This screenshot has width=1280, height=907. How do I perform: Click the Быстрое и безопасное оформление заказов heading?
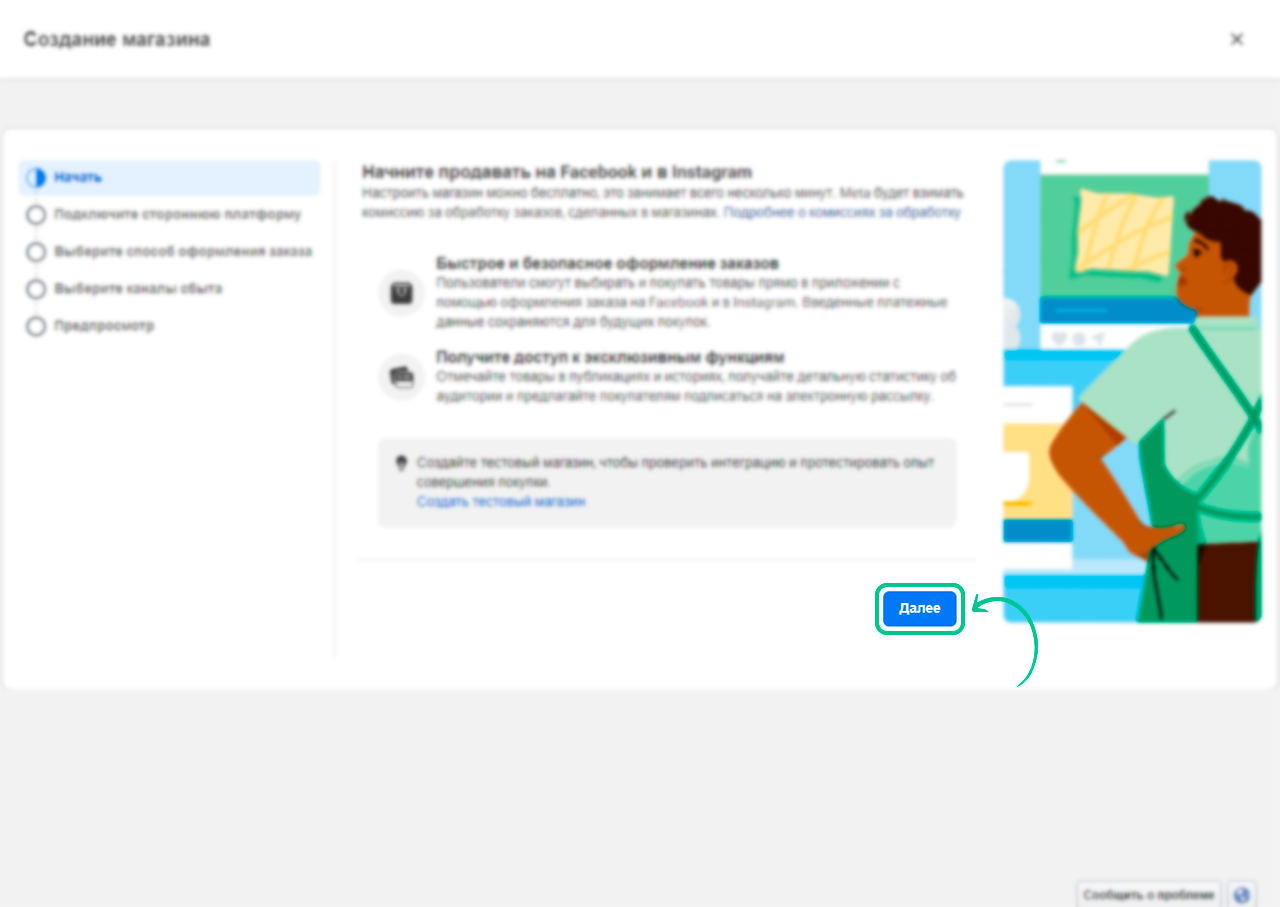(x=607, y=263)
